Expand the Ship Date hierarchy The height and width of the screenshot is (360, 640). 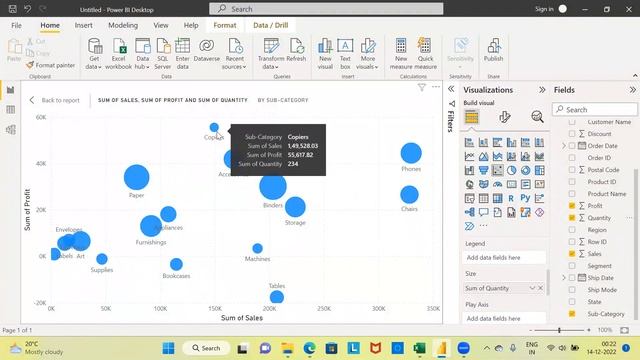coord(564,278)
